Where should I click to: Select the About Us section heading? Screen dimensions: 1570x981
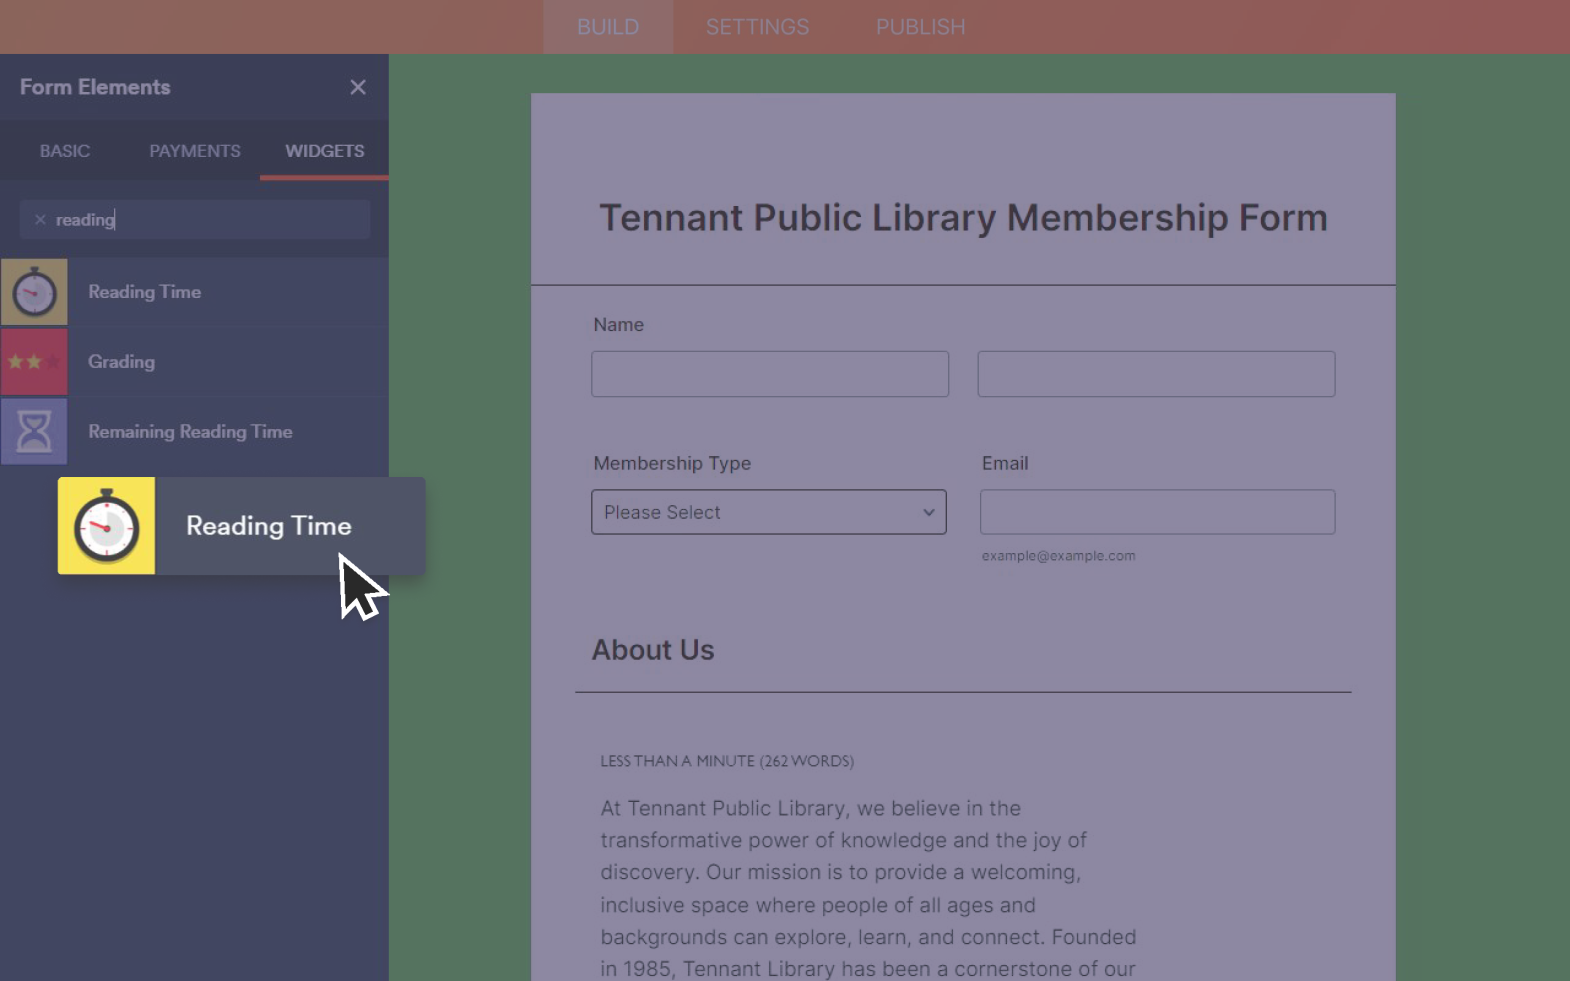point(653,650)
